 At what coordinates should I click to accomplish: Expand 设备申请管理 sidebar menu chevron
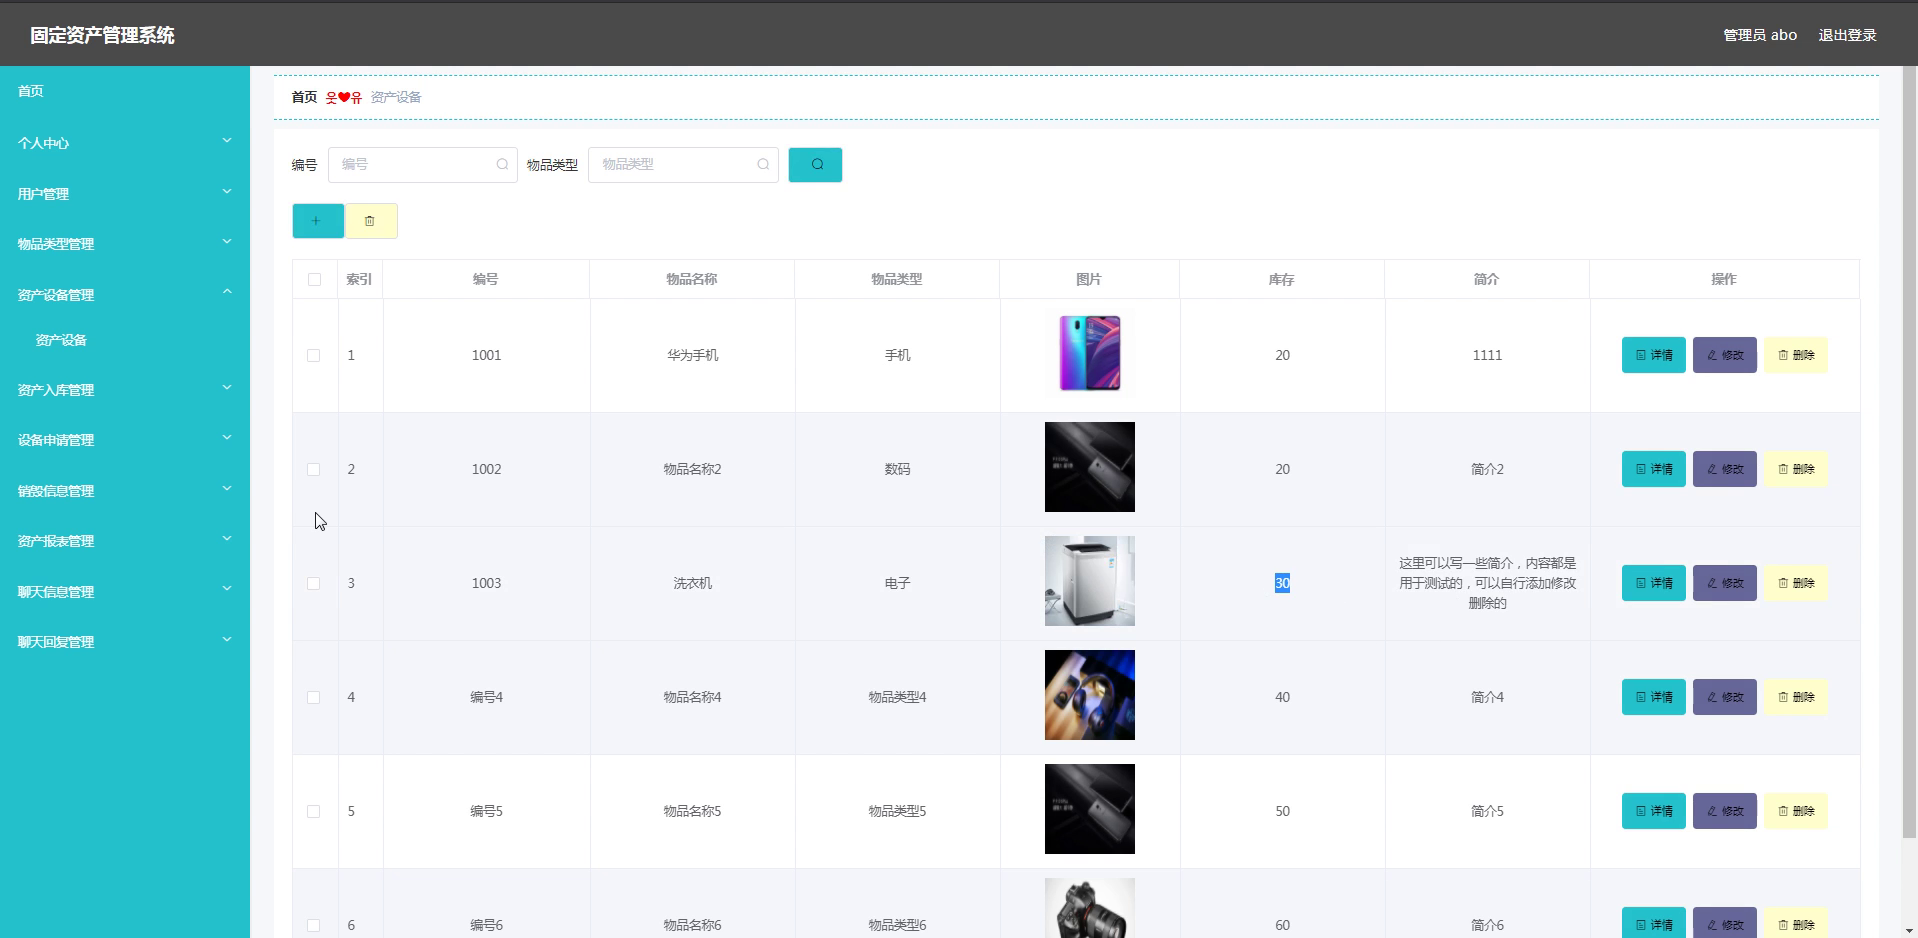[227, 437]
